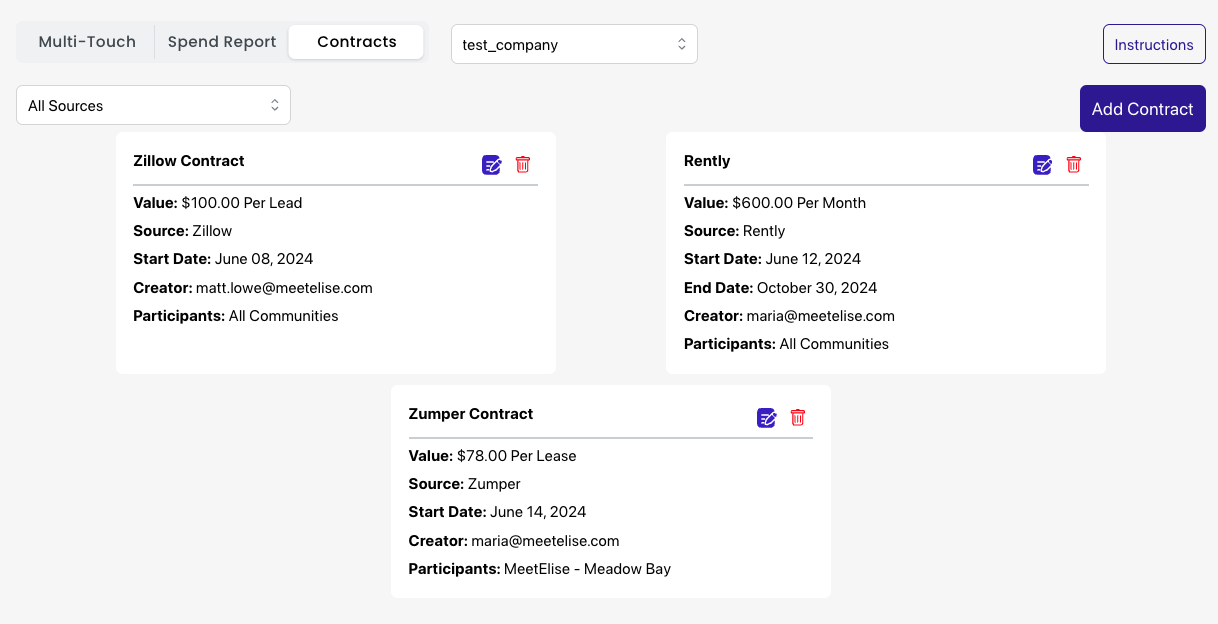Expand the All Sources filter dropdown
This screenshot has width=1218, height=624.
coord(153,105)
